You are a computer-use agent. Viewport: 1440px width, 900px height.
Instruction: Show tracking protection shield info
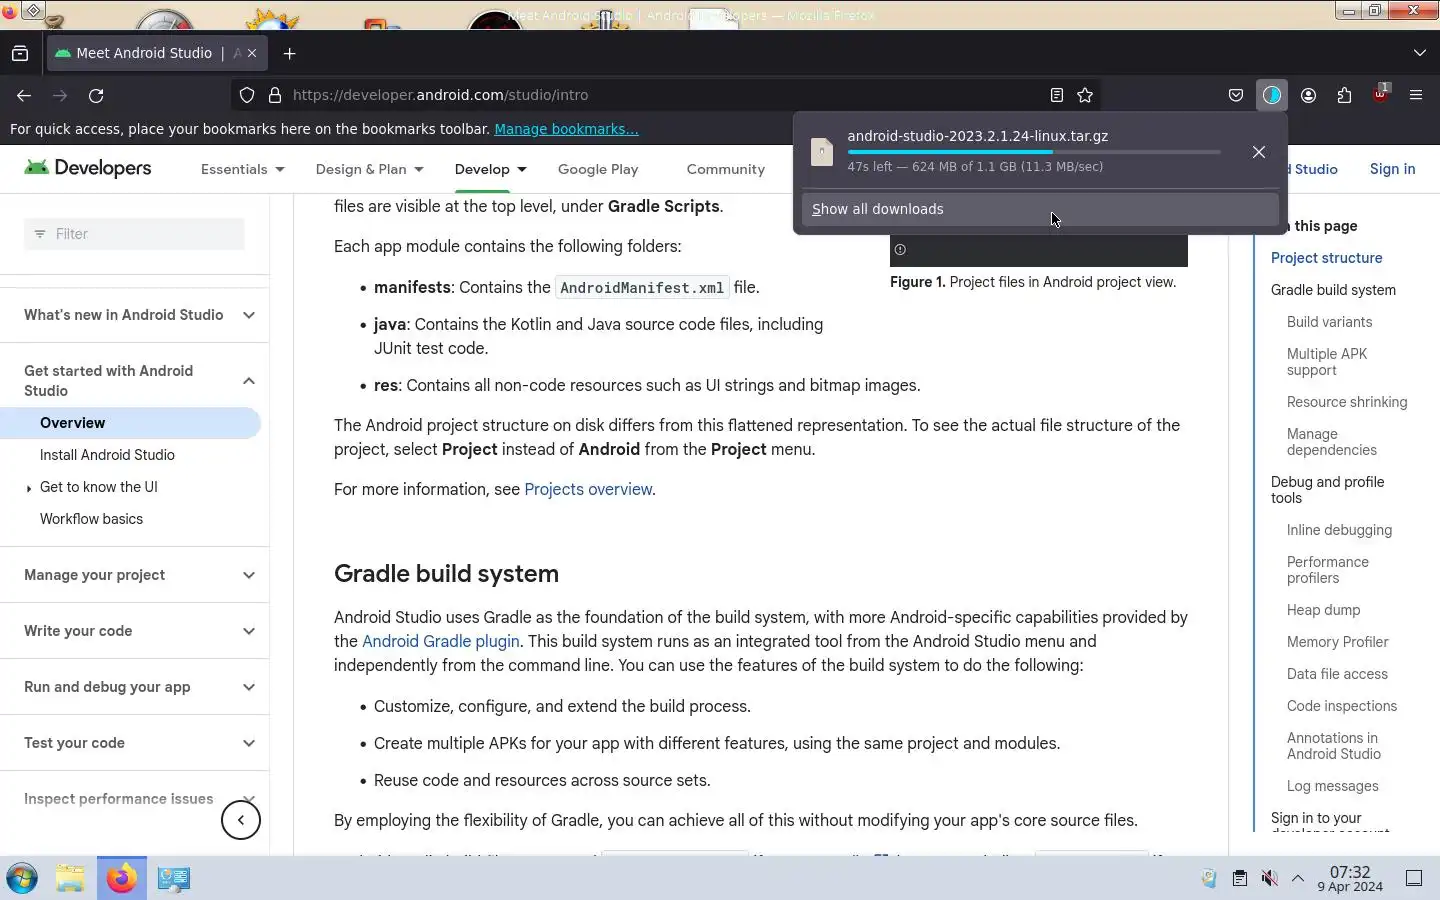pos(247,95)
